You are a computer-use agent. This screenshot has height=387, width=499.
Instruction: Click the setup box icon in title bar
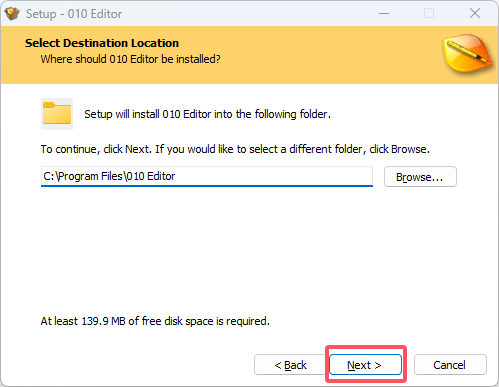click(12, 14)
